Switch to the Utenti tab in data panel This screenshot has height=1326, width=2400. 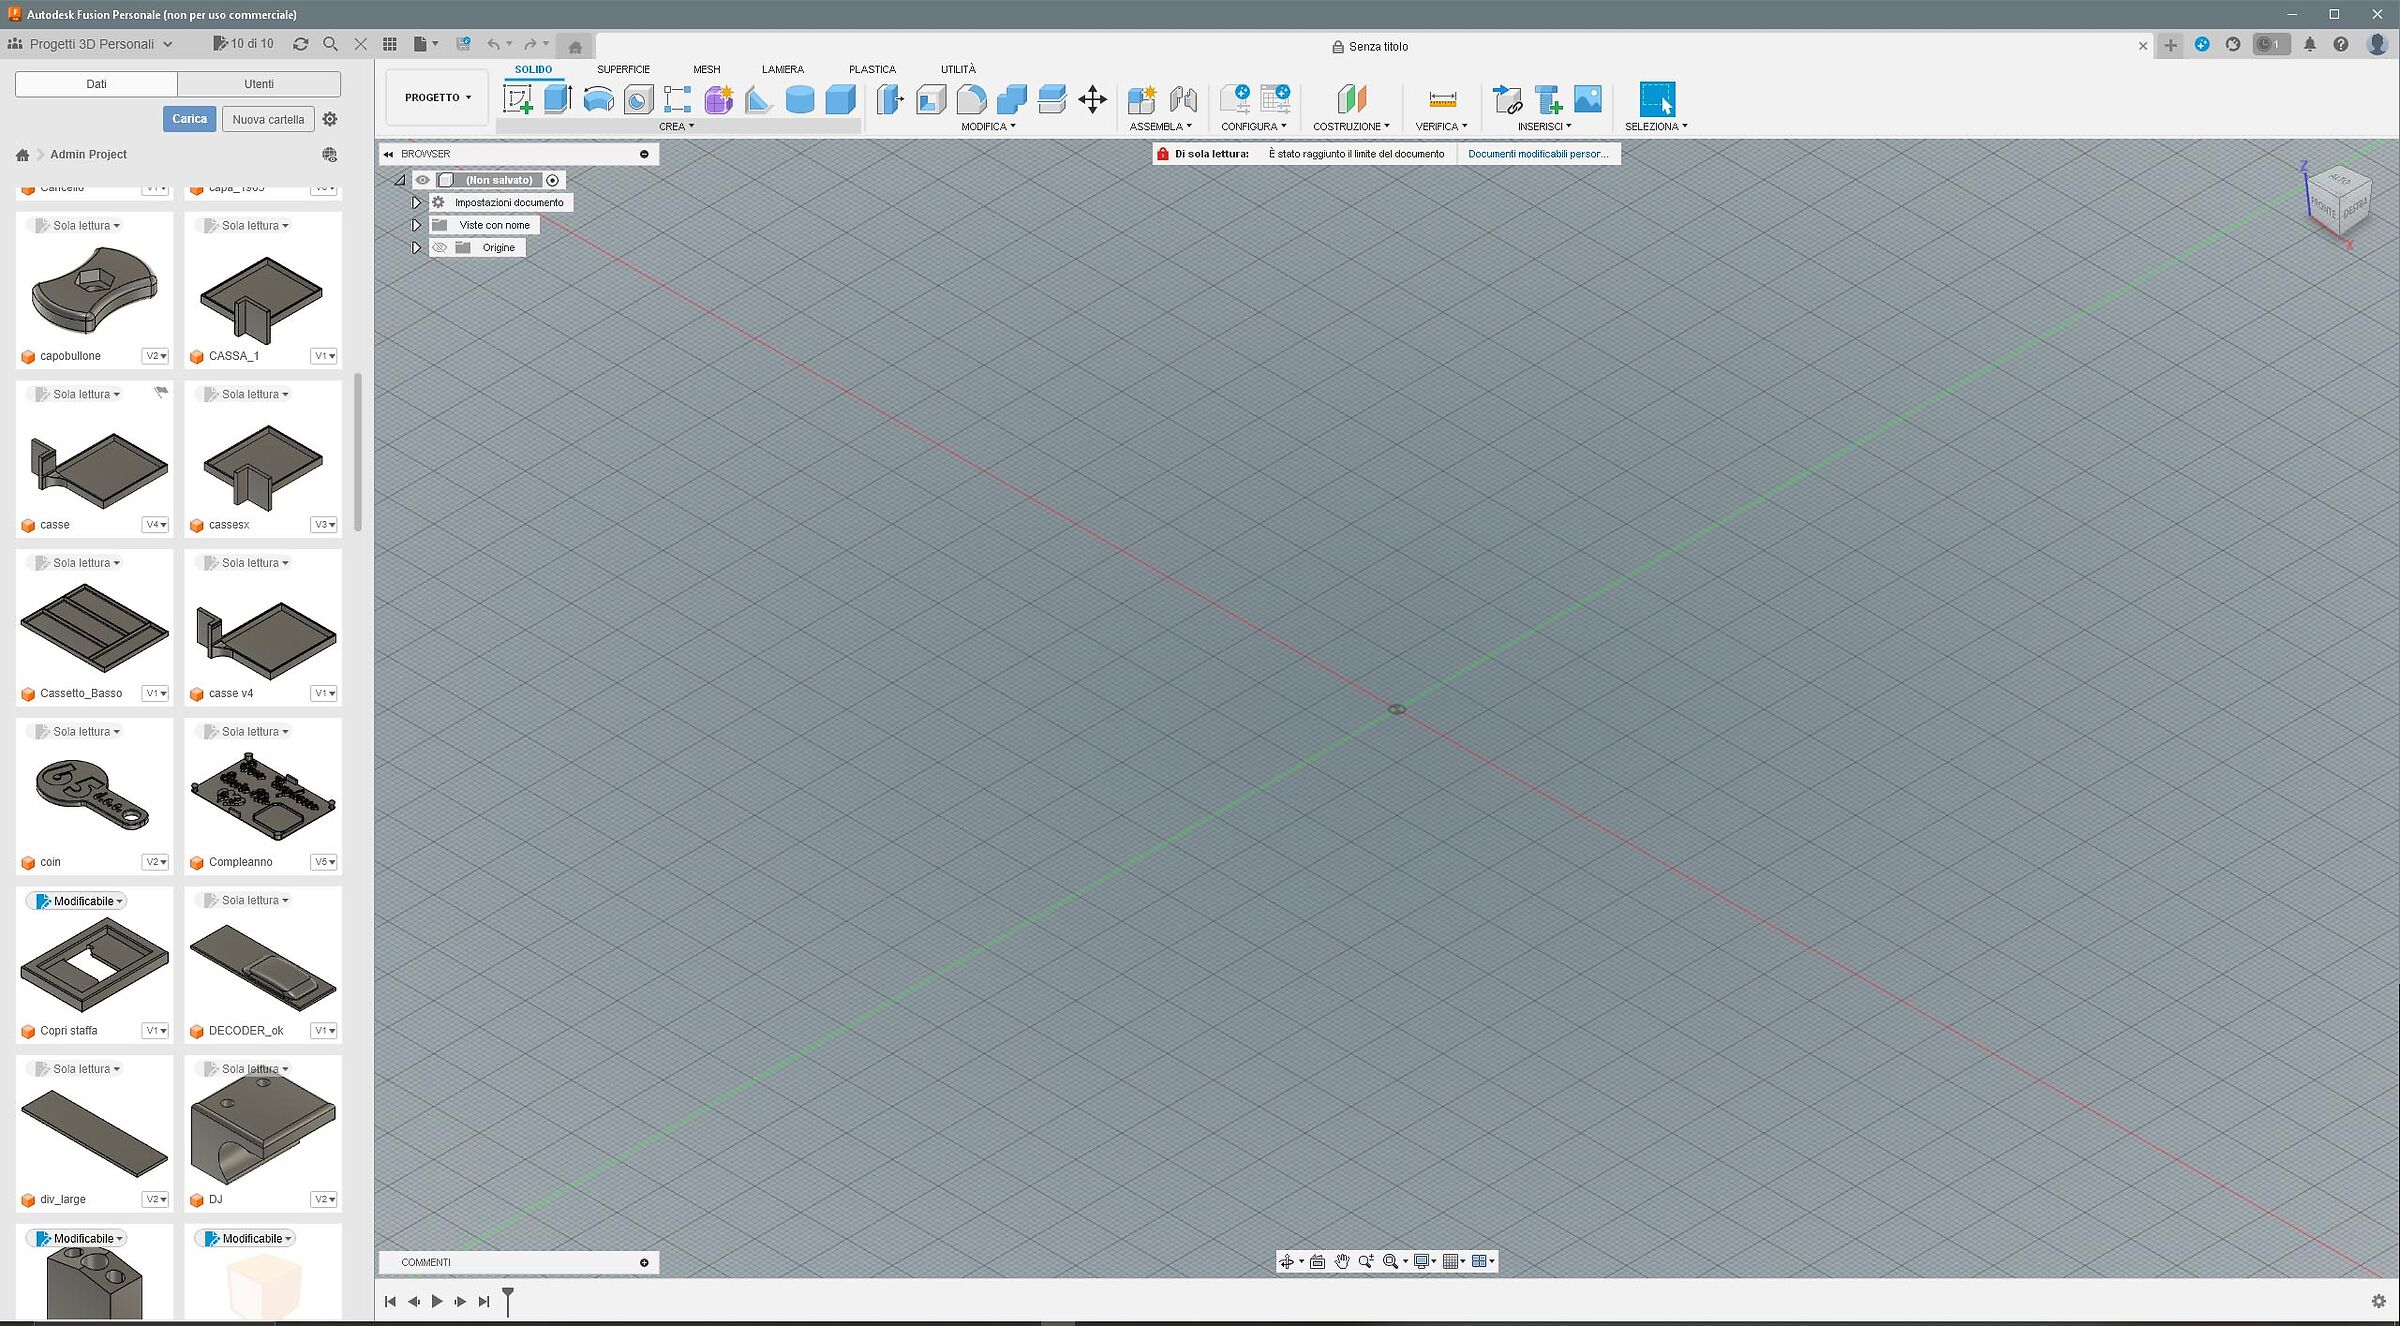(x=259, y=83)
